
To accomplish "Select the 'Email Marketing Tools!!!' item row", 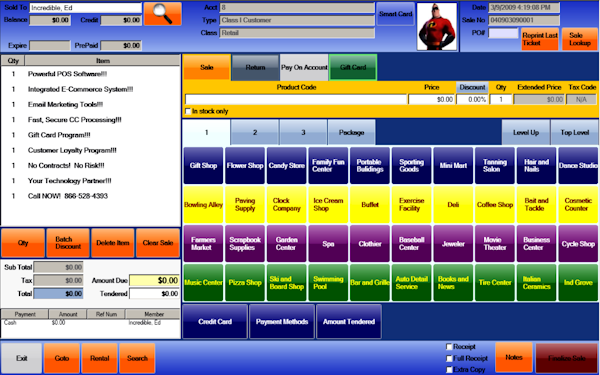I will pos(90,104).
